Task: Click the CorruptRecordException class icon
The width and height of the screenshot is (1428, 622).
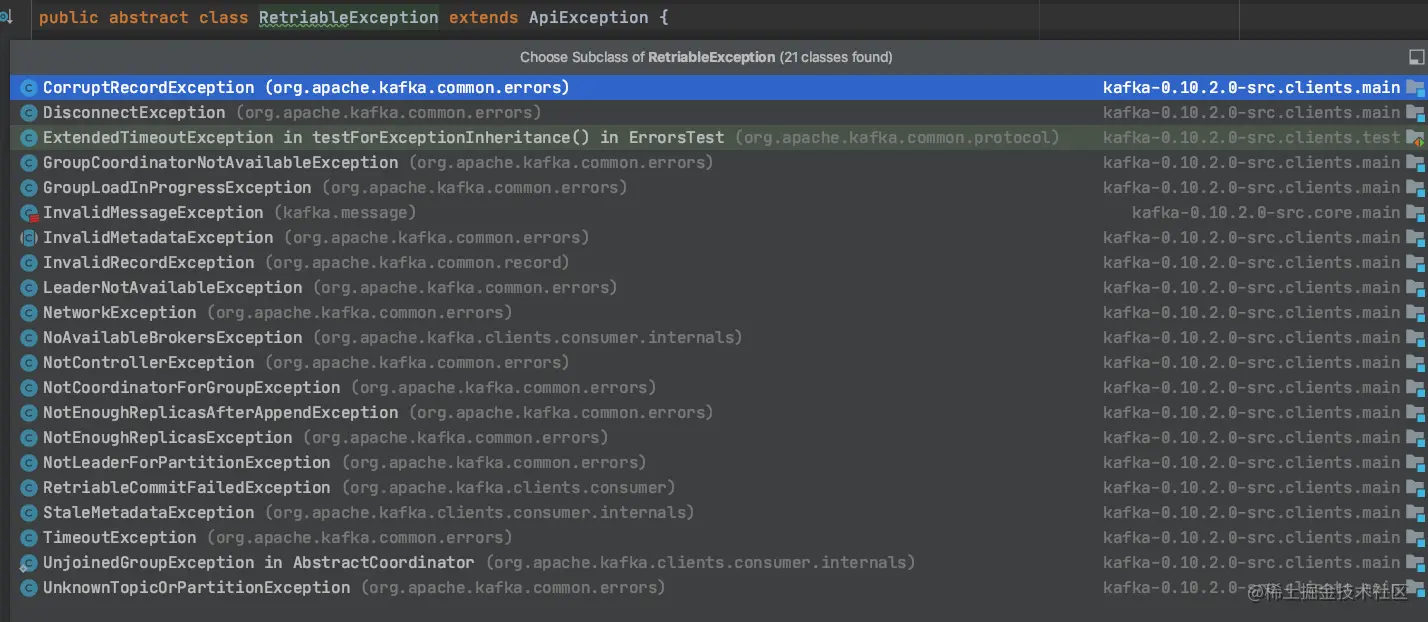Action: [x=28, y=88]
